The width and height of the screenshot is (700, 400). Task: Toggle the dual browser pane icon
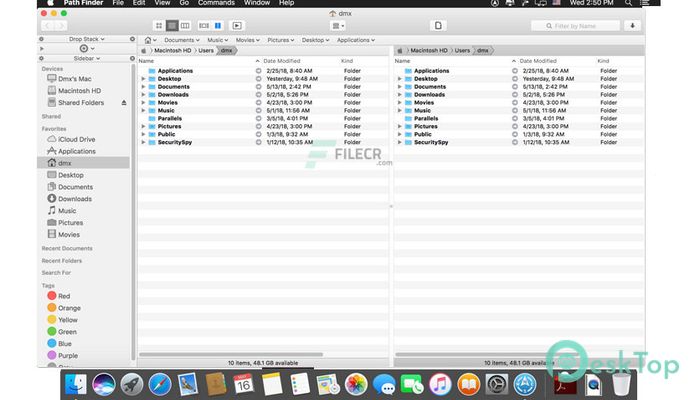pos(204,26)
